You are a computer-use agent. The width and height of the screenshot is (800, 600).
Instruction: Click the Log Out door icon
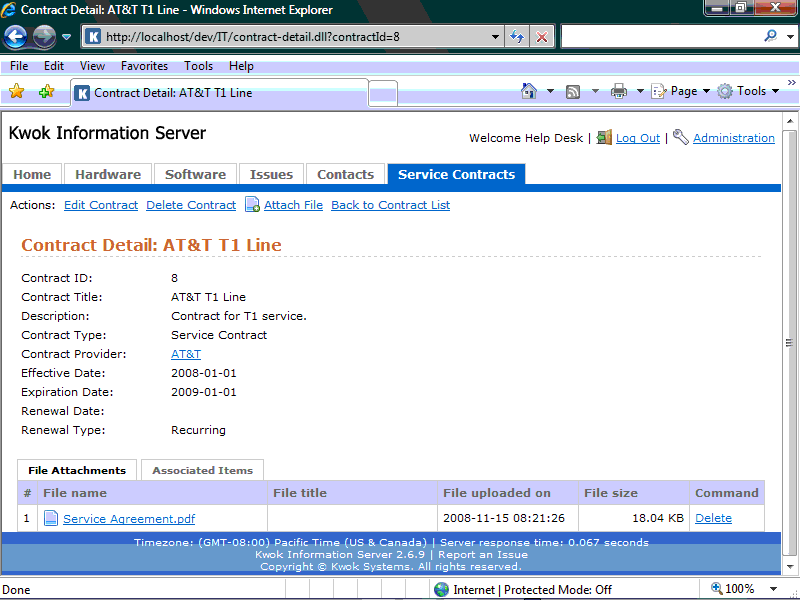tap(604, 137)
